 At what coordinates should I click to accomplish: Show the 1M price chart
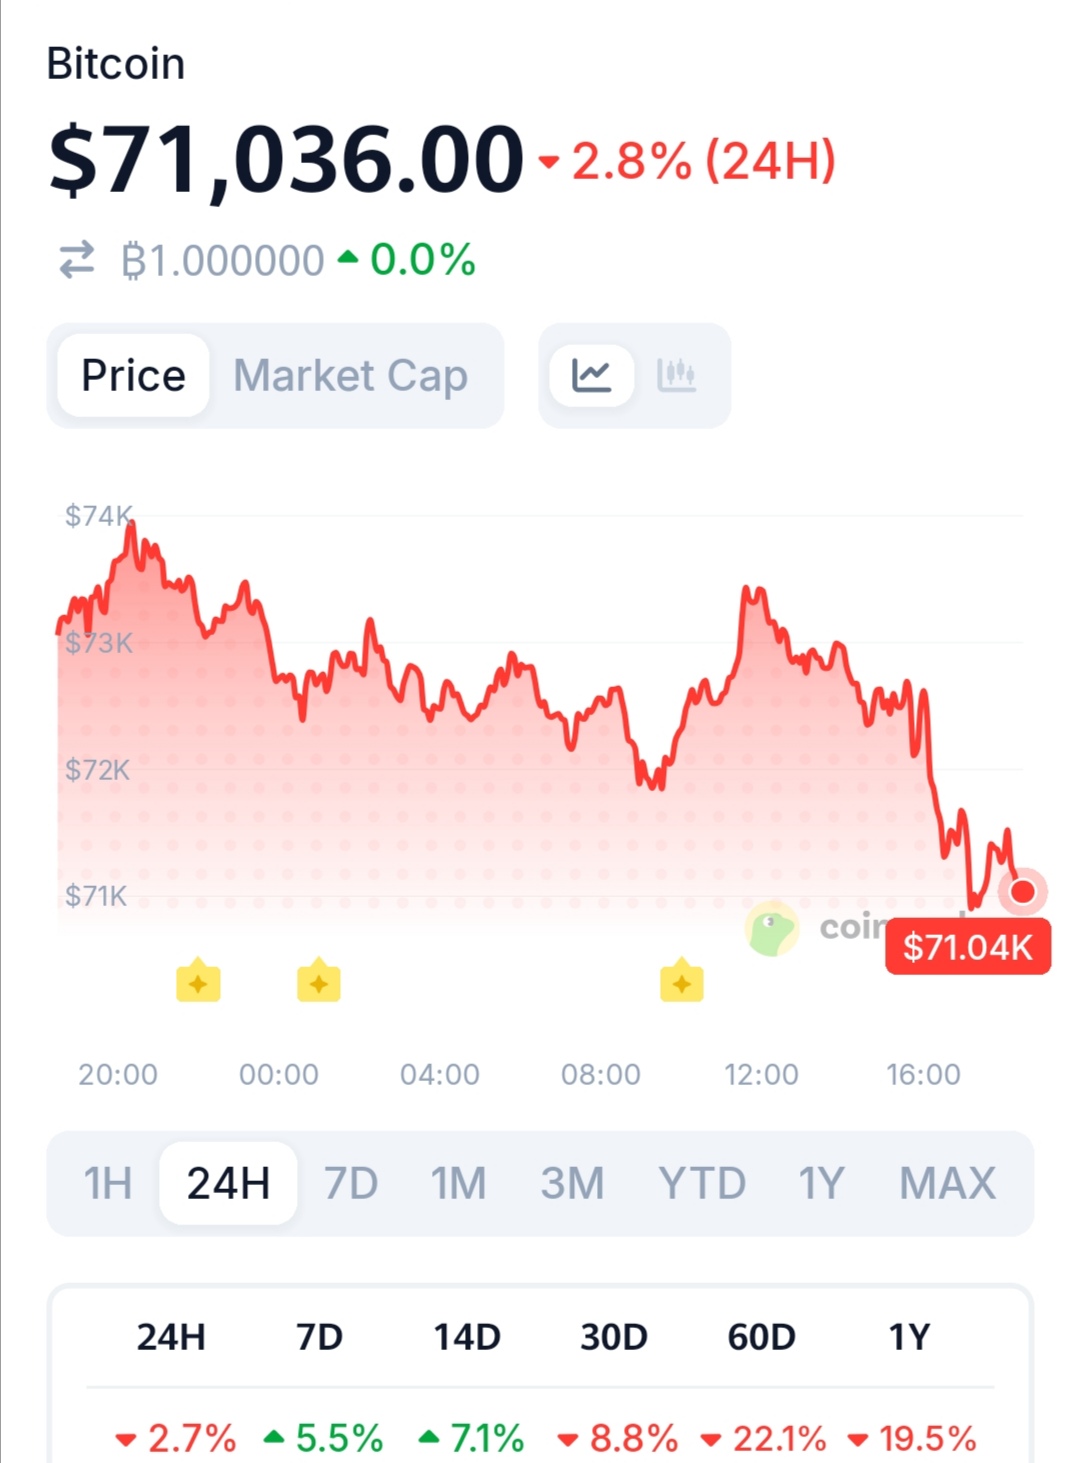[458, 1183]
